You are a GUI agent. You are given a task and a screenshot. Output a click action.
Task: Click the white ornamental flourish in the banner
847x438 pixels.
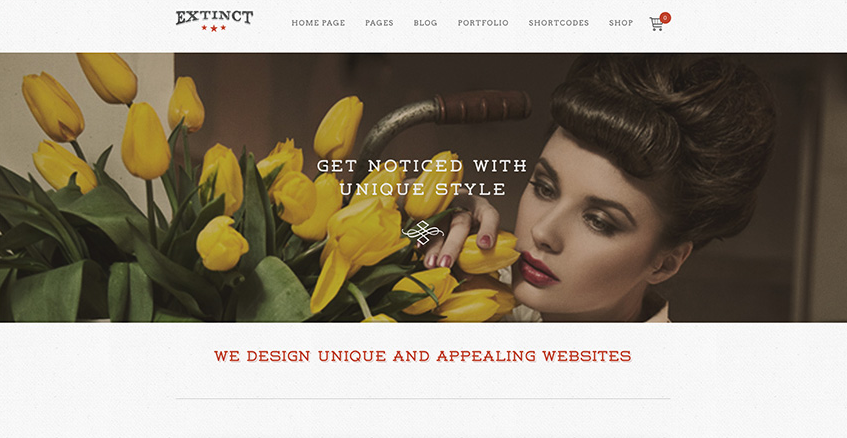click(x=422, y=233)
